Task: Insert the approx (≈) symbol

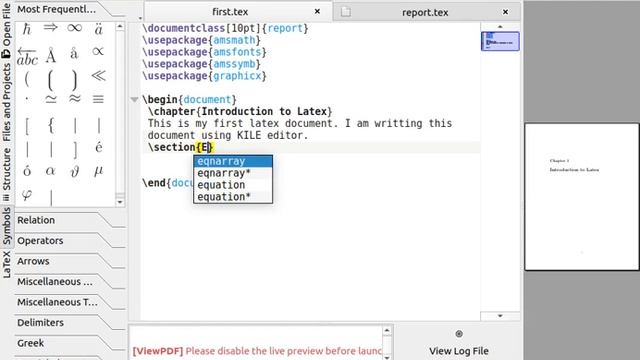Action: pos(75,99)
